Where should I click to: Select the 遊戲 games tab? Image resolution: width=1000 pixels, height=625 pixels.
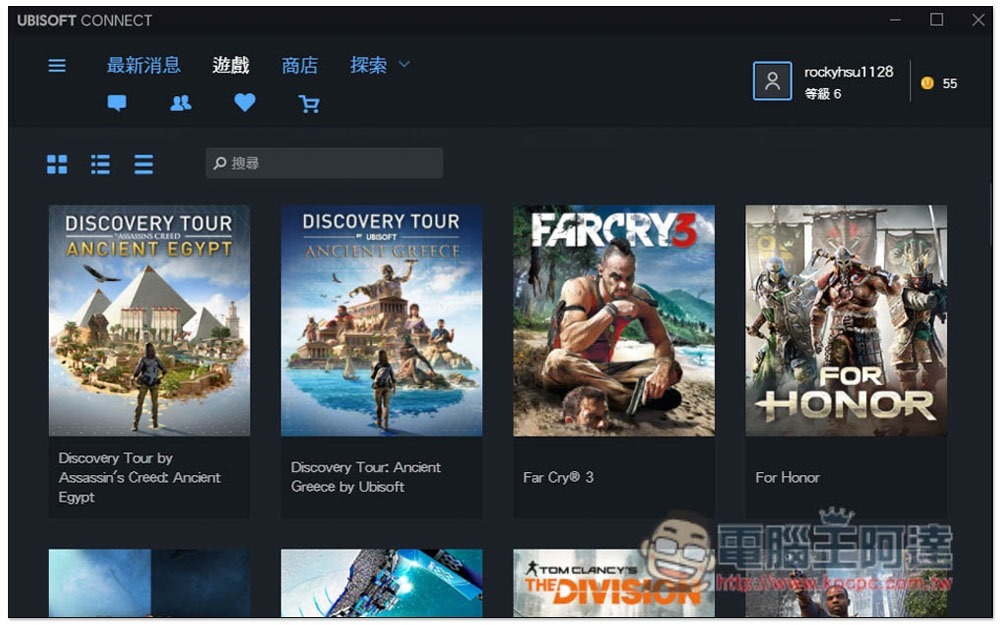231,65
